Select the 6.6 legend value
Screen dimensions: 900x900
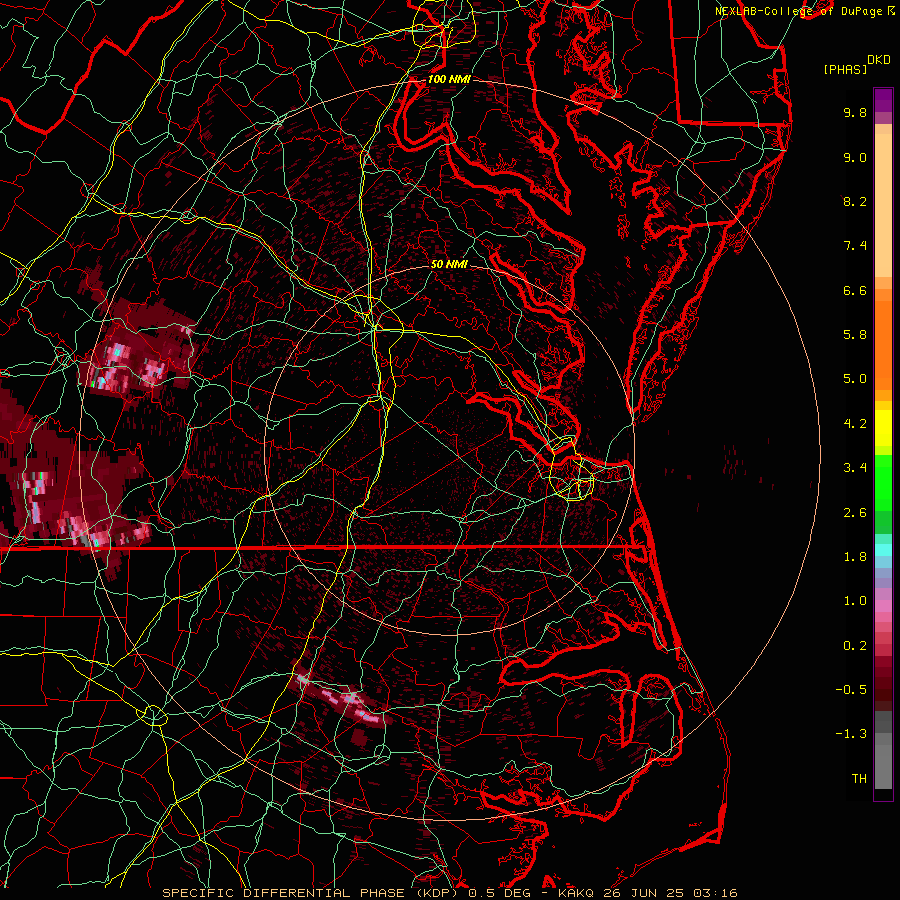click(855, 290)
